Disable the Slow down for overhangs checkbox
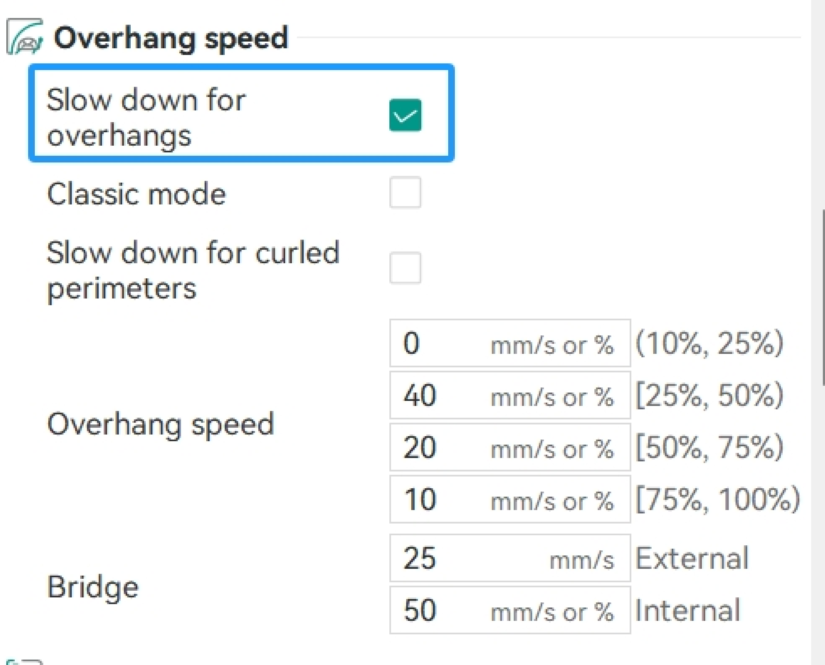825x665 pixels. tap(405, 115)
